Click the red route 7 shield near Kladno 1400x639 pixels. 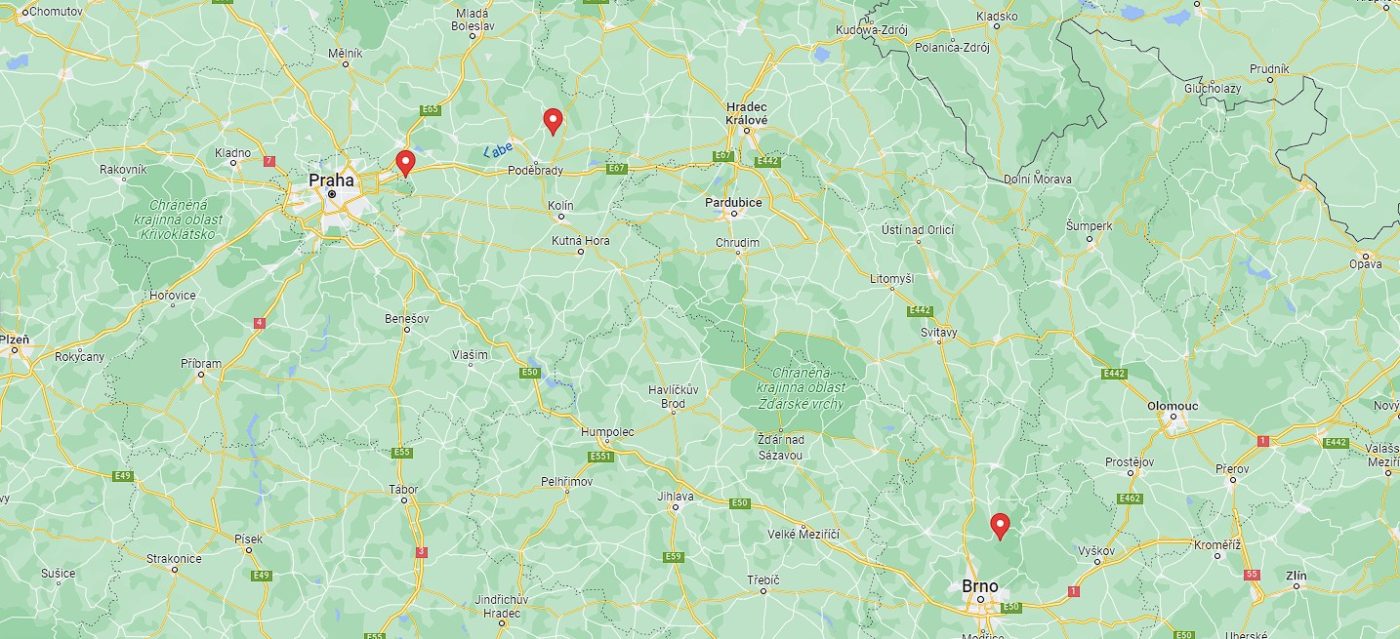point(268,161)
